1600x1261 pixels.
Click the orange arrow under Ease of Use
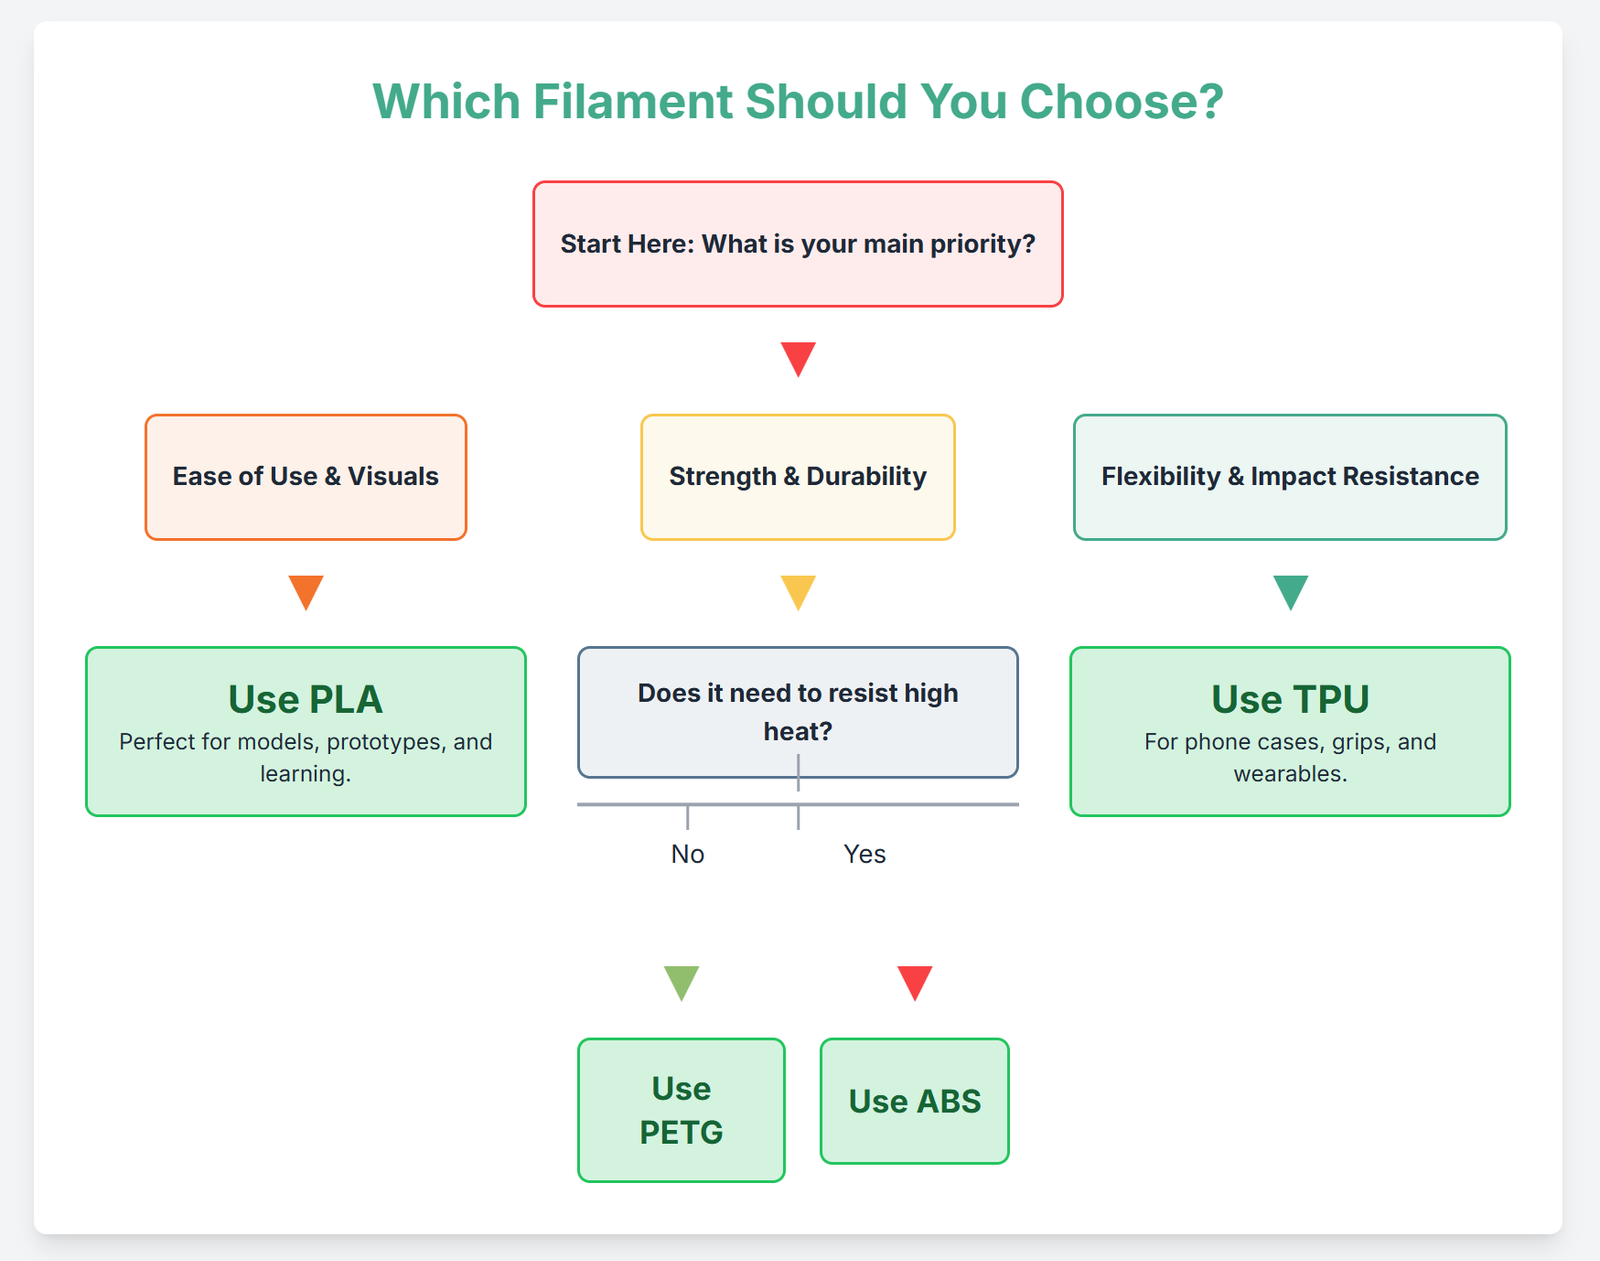306,591
